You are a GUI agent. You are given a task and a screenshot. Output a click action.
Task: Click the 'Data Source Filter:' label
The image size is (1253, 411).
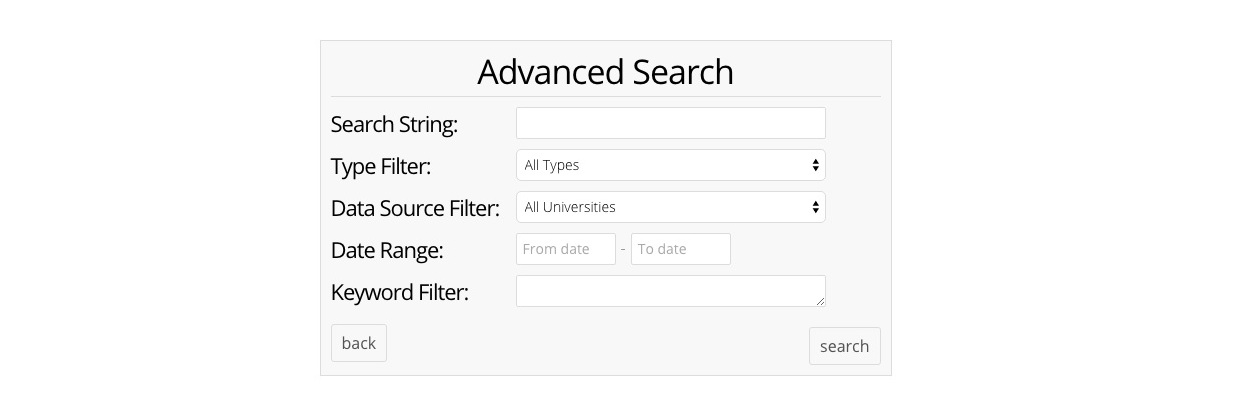tap(414, 209)
